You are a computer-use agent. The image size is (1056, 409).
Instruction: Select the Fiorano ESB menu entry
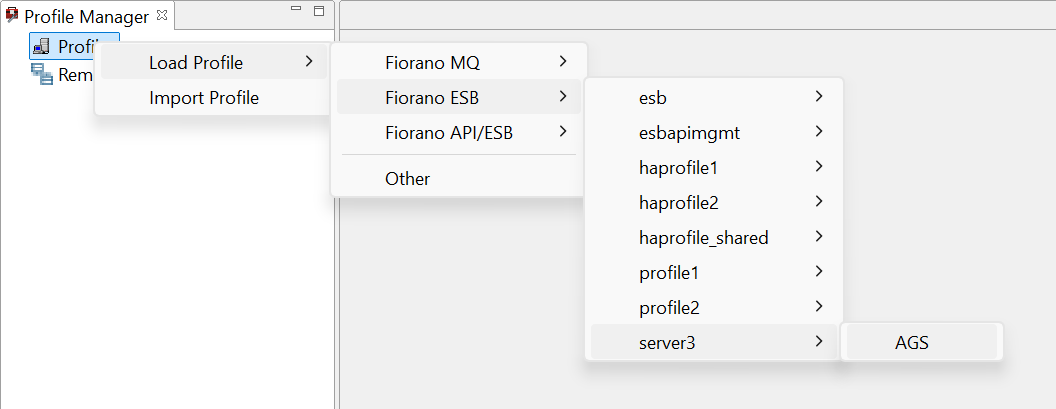459,98
